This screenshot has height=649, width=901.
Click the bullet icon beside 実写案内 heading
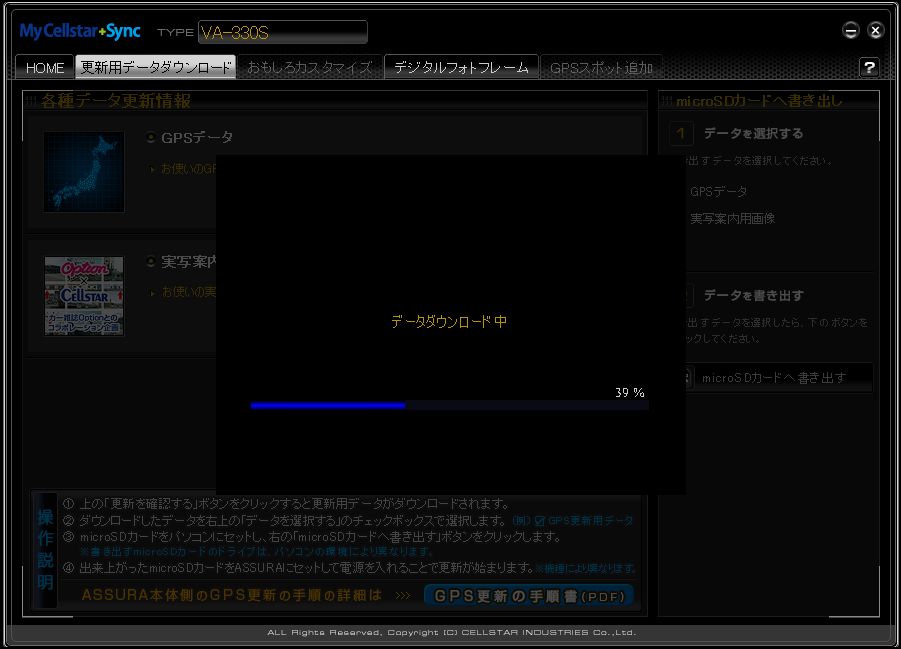(151, 262)
